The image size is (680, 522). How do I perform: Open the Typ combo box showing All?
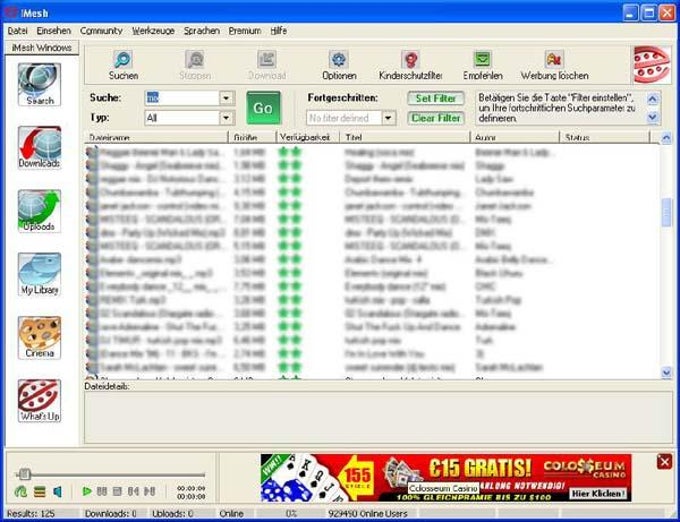pyautogui.click(x=189, y=117)
